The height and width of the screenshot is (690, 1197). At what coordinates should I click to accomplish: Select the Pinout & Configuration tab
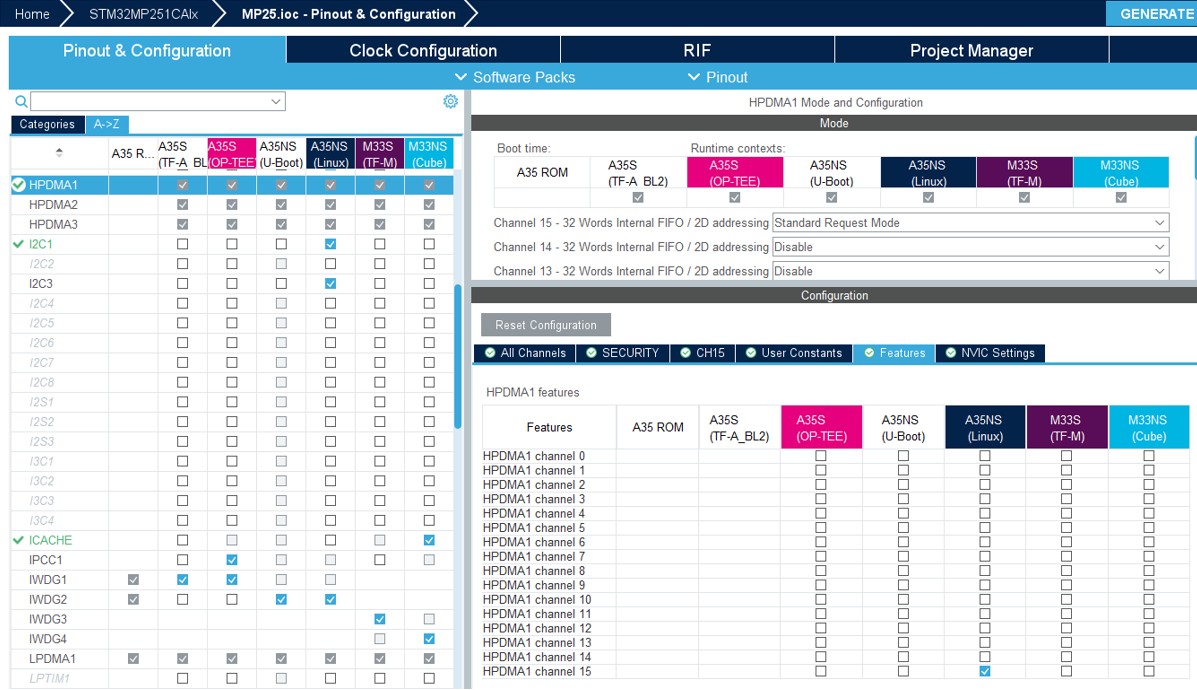[147, 50]
